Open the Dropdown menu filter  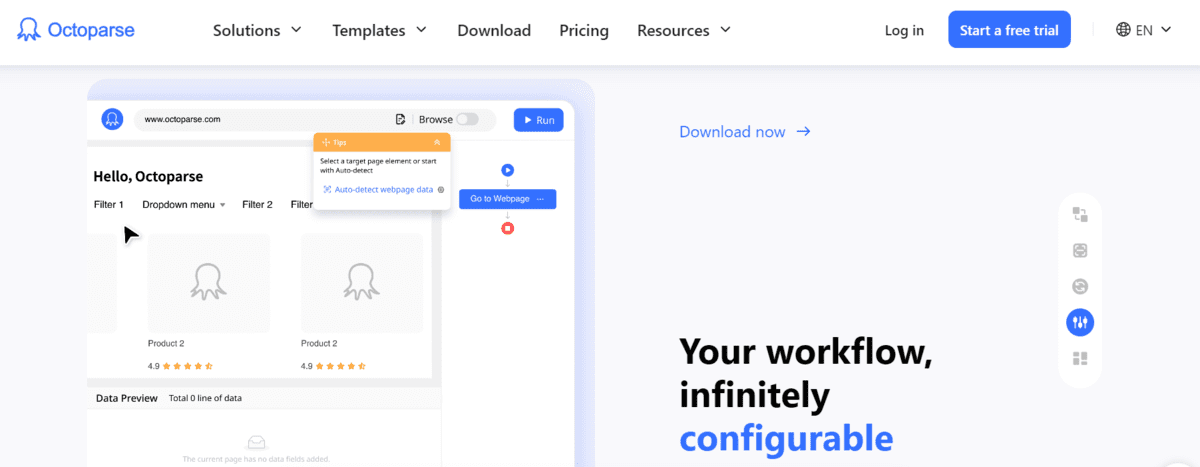coord(184,204)
